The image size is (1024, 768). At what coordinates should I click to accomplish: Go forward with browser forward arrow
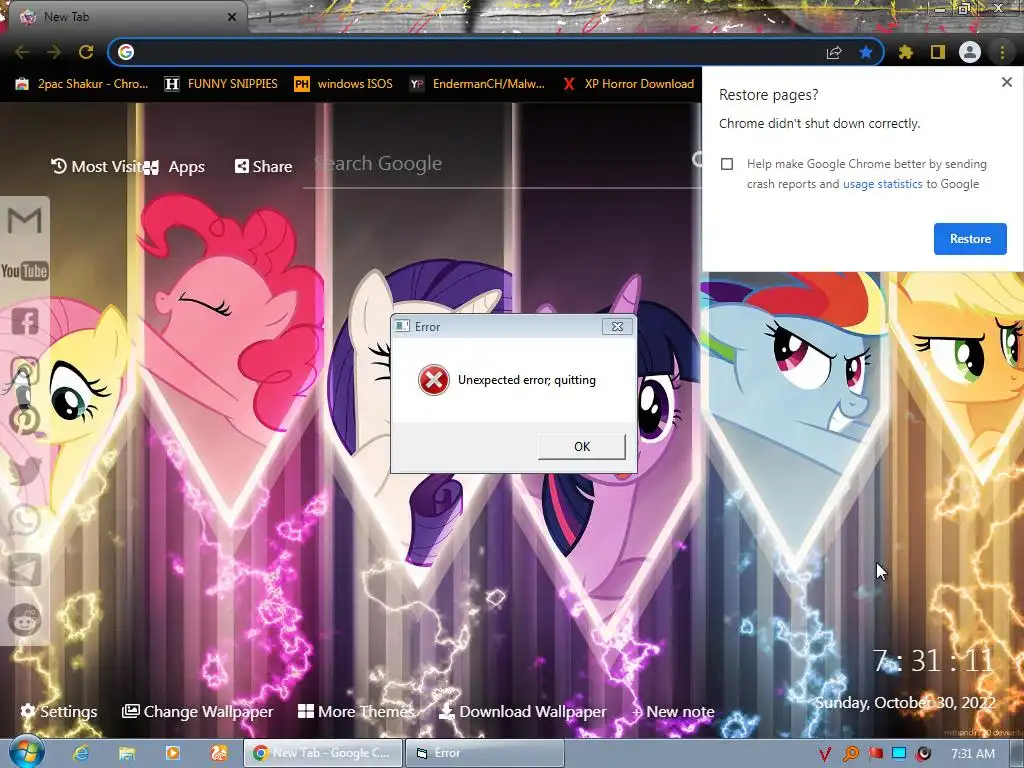tap(54, 52)
